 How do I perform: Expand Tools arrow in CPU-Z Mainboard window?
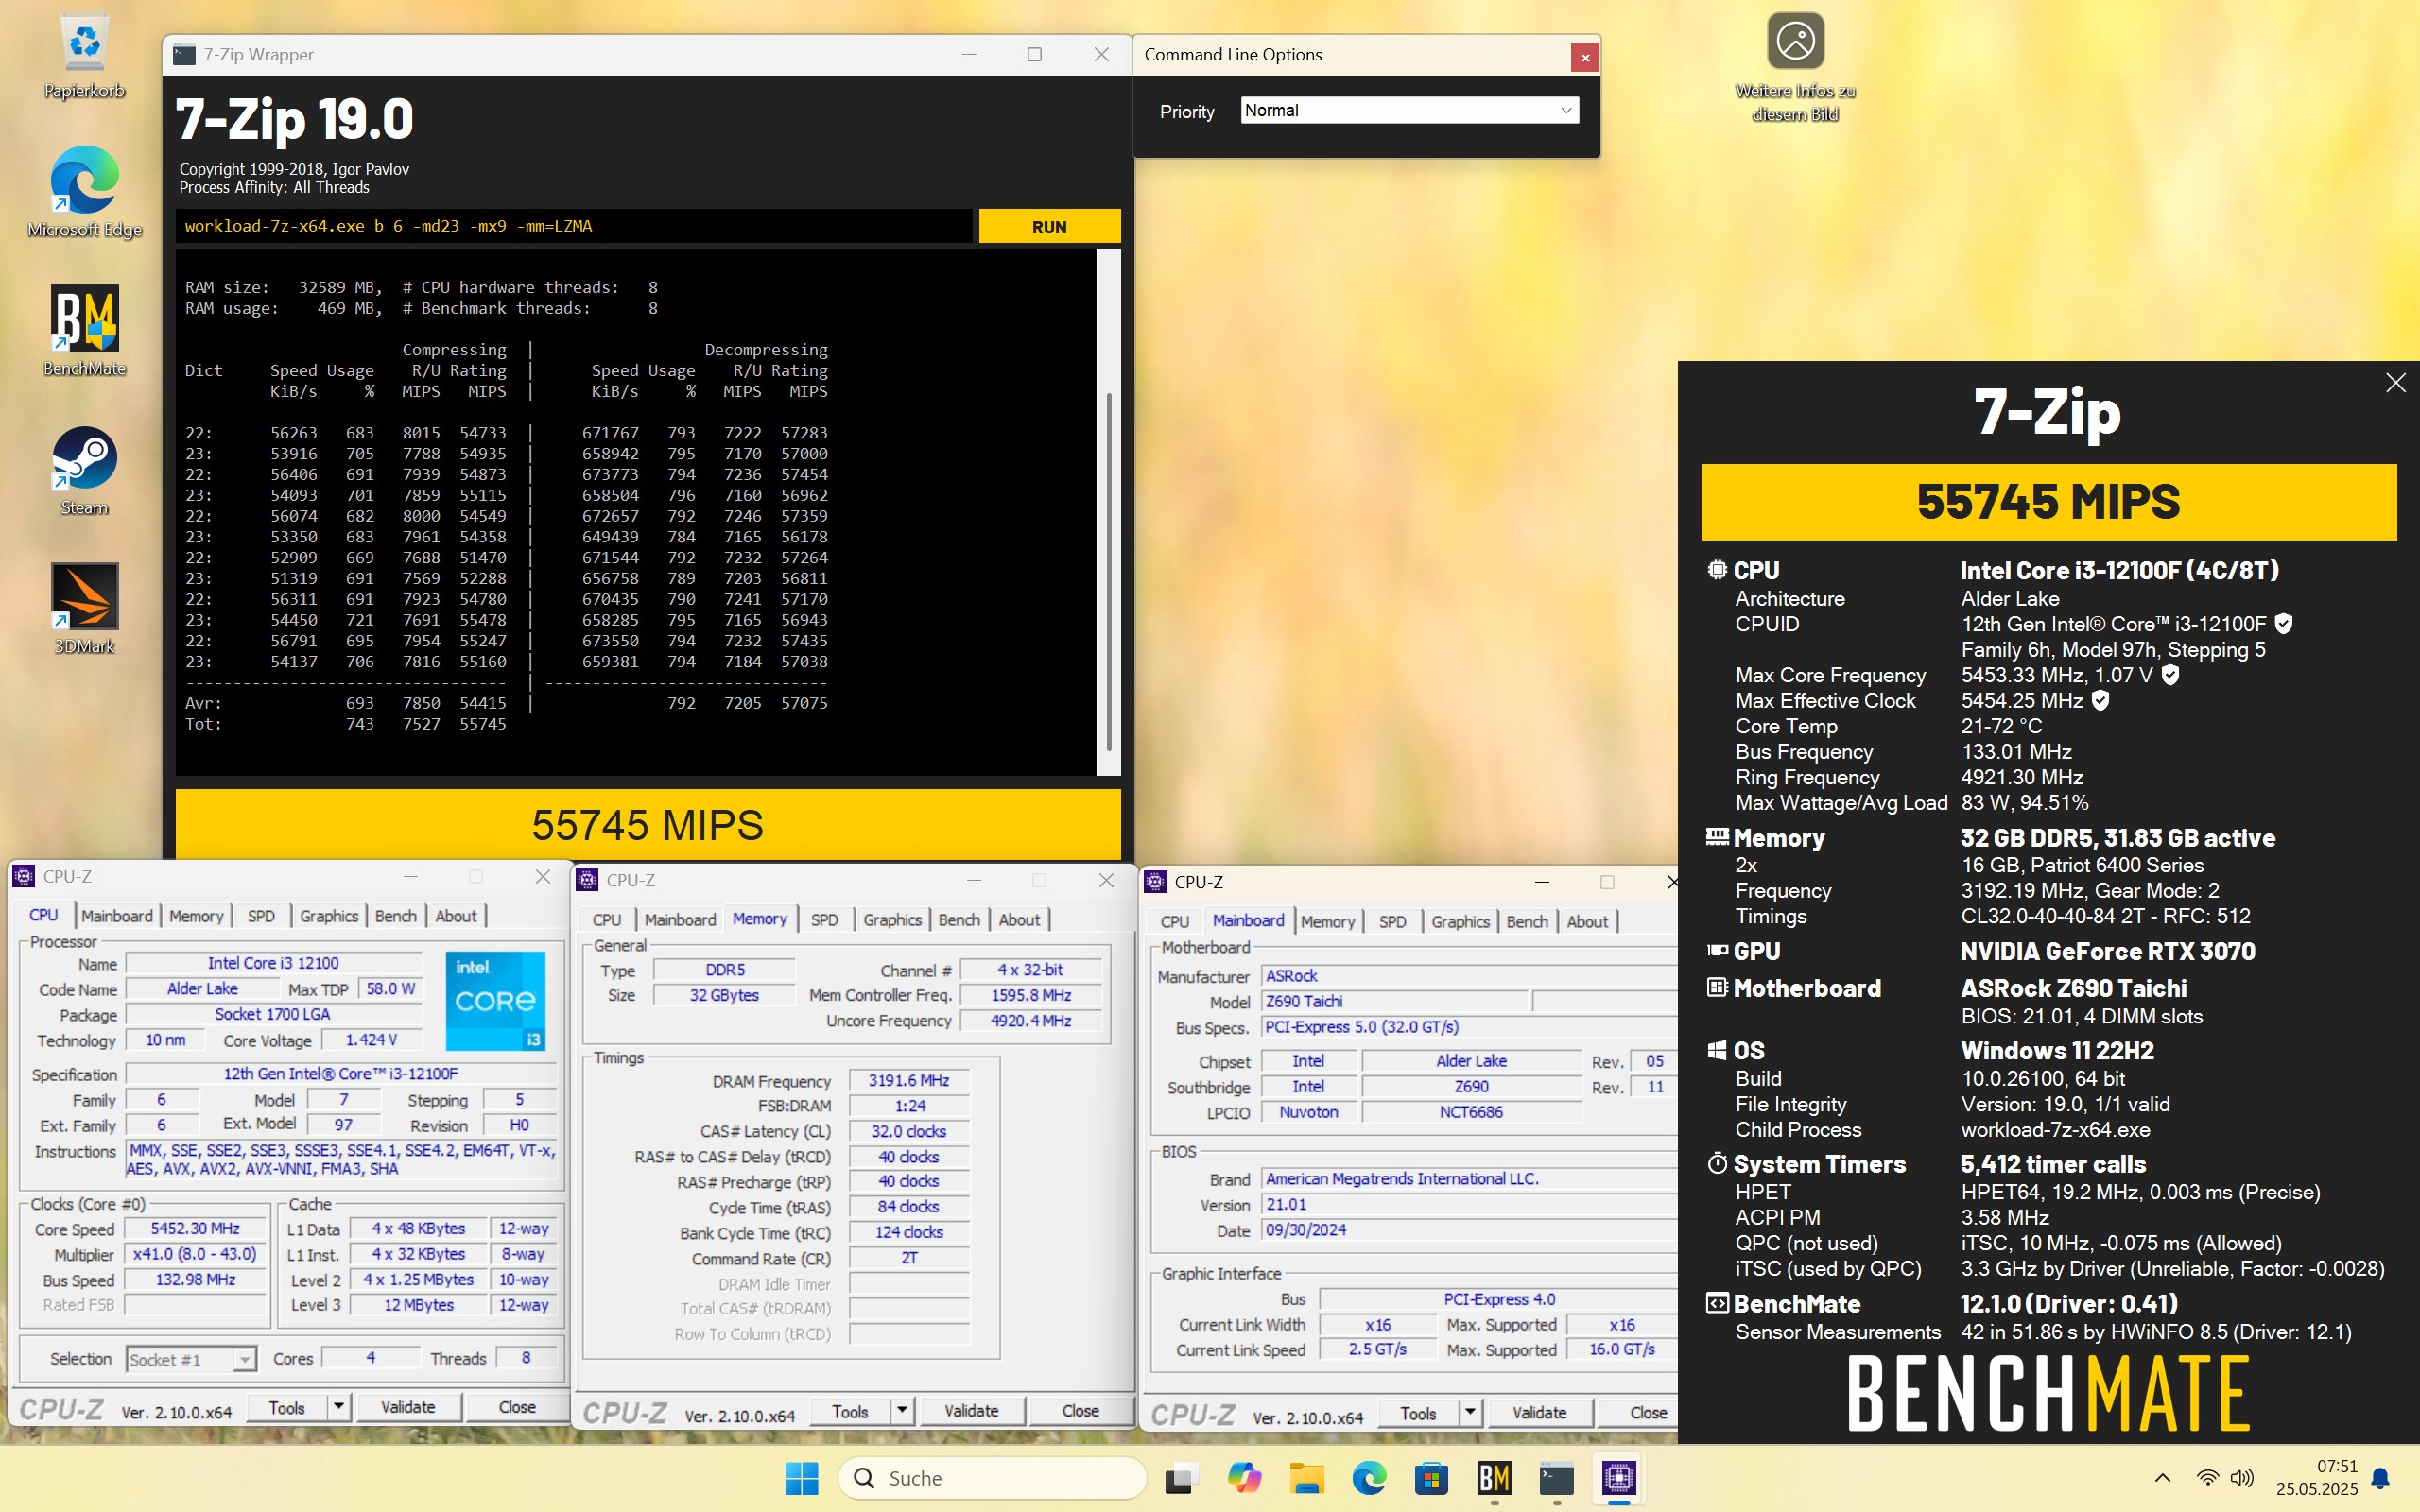[x=1470, y=1413]
